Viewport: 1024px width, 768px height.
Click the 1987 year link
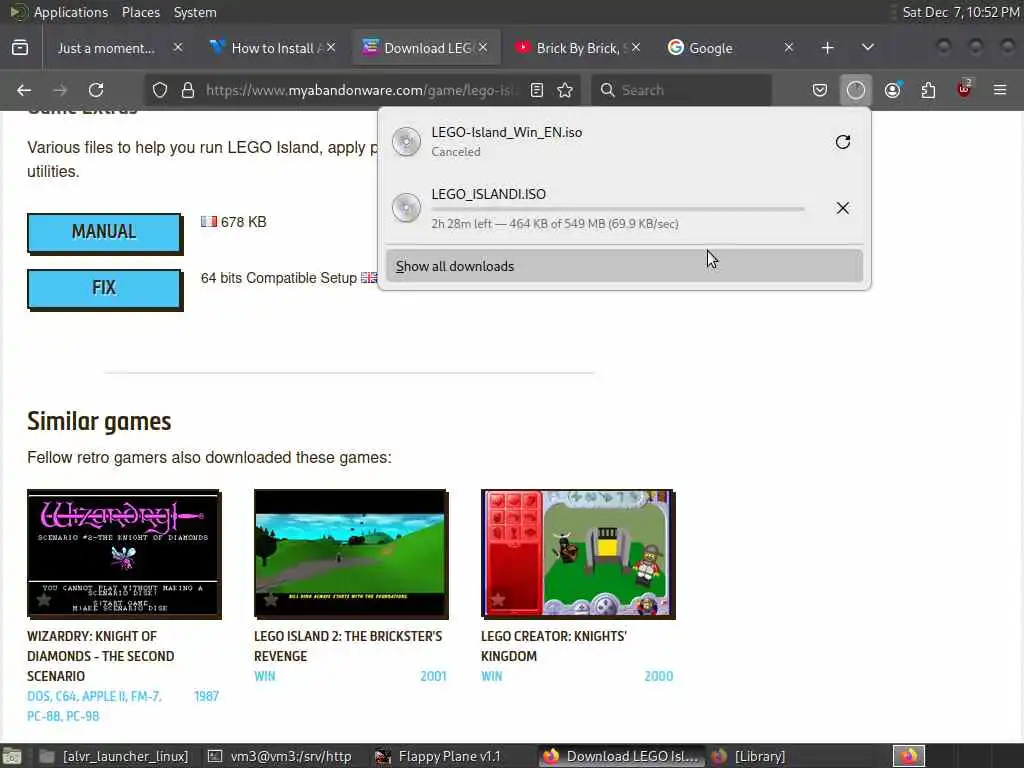(x=206, y=696)
